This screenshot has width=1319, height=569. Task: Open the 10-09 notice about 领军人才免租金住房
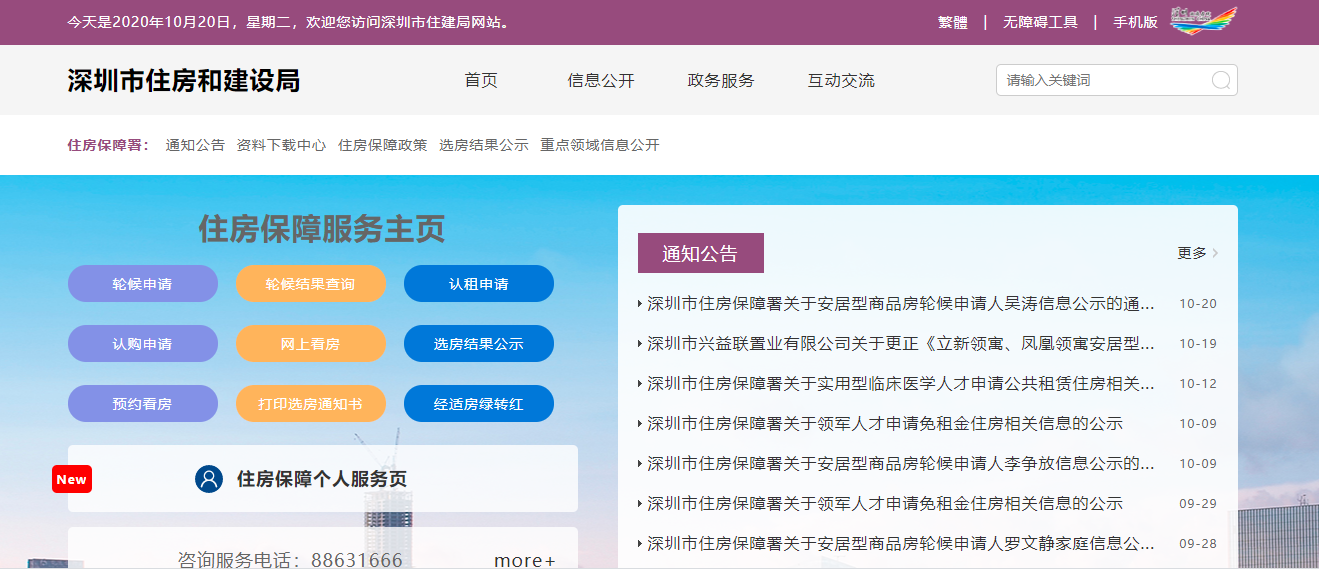[x=885, y=423]
